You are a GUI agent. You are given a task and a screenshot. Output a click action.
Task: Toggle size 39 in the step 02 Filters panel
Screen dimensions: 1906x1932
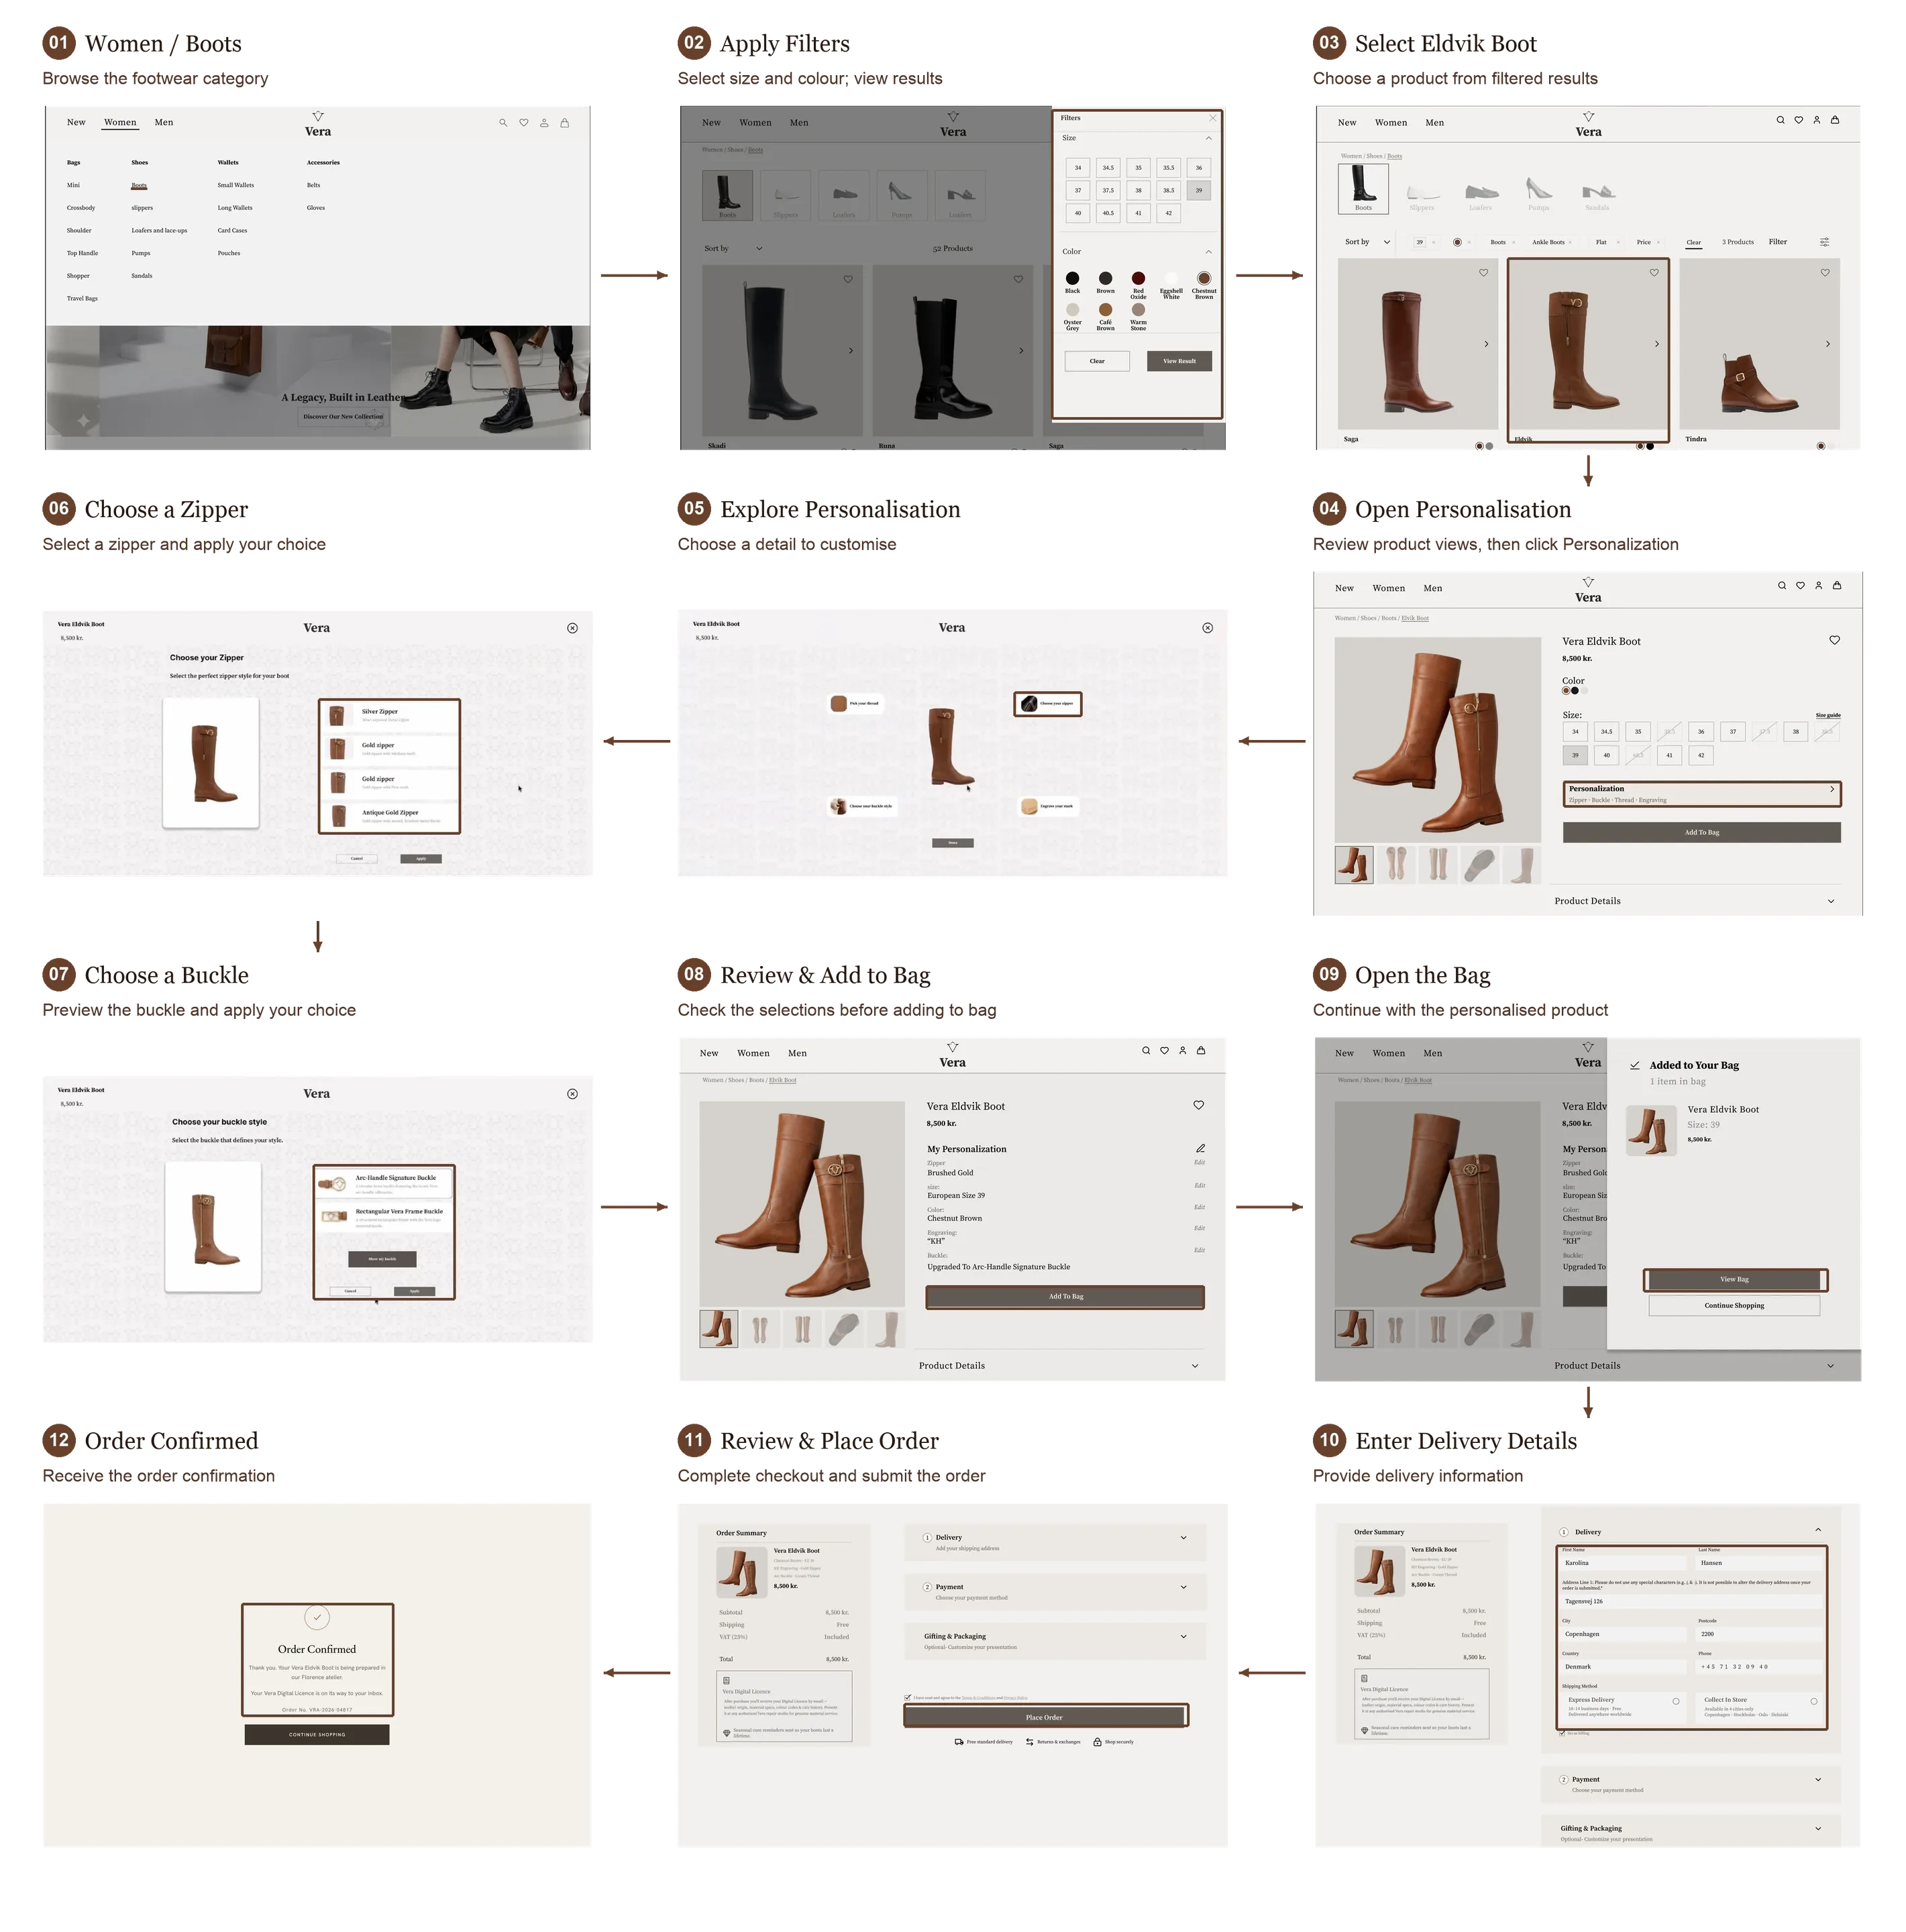(1198, 190)
